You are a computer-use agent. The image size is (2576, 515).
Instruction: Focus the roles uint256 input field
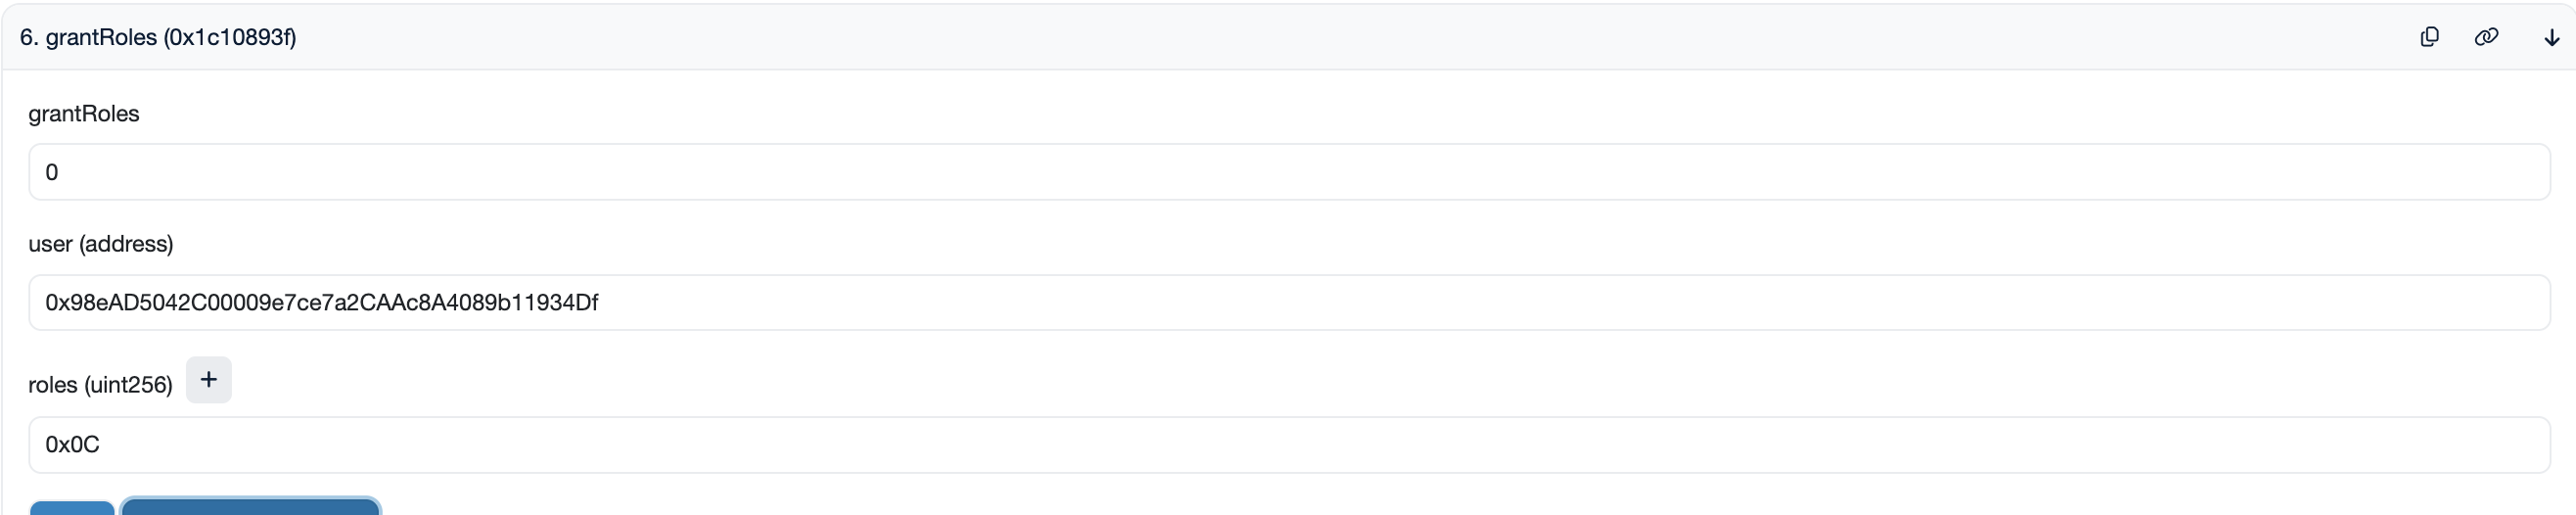point(1288,445)
